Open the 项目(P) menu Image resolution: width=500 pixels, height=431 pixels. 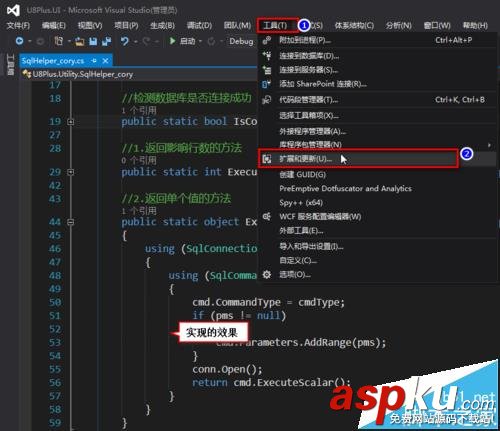(126, 25)
